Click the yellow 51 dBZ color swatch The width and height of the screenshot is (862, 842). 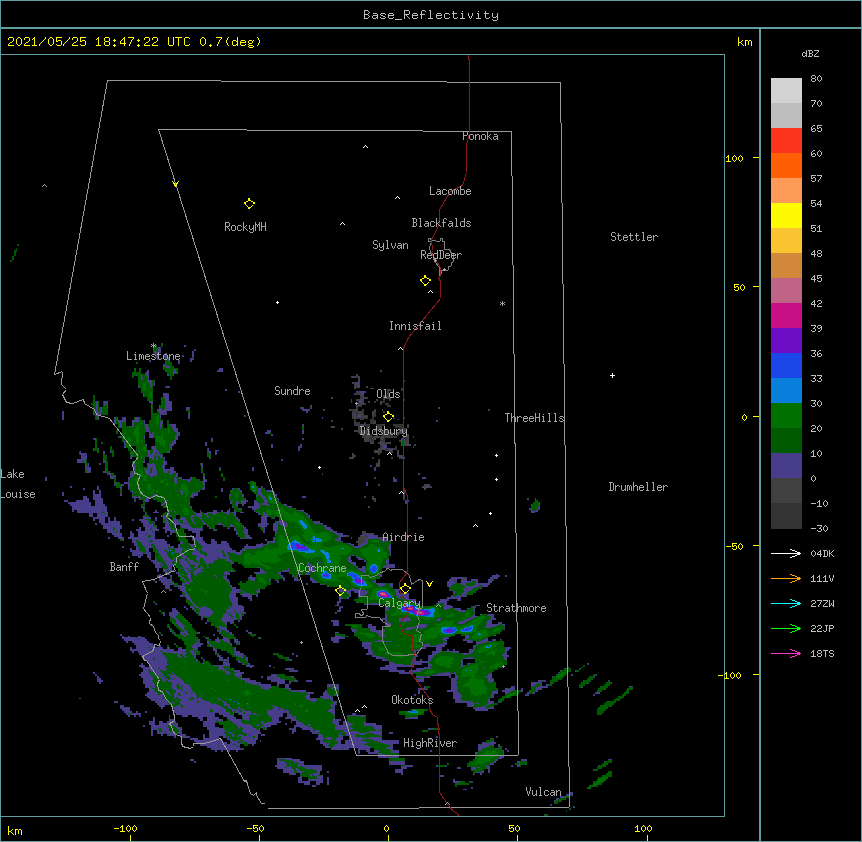coord(786,215)
